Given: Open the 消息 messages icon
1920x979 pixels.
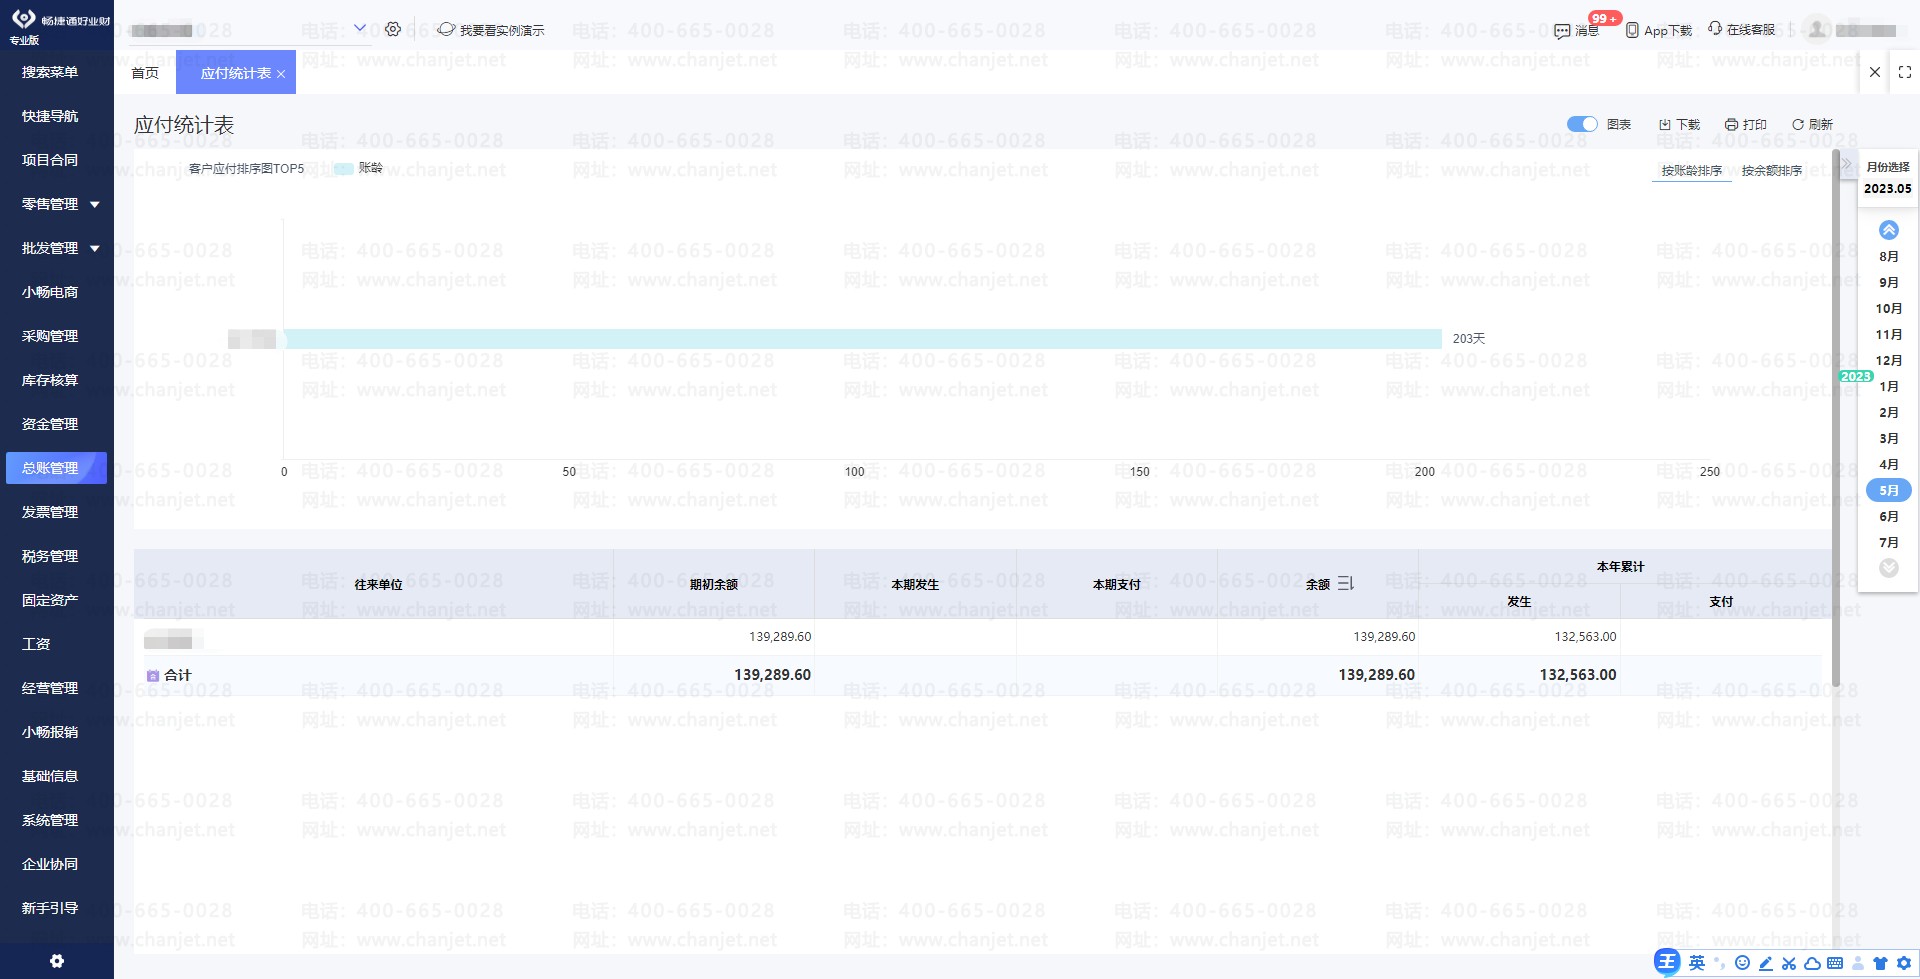Looking at the screenshot, I should (1562, 31).
